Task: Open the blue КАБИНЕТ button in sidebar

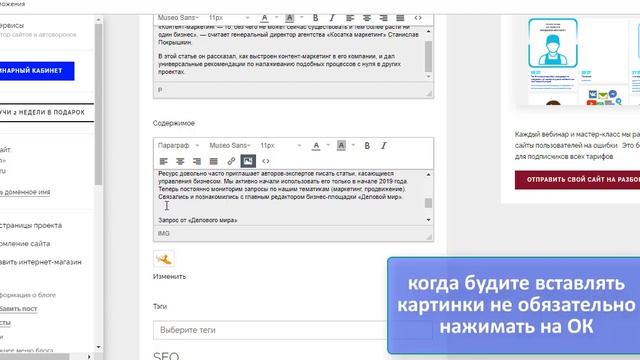Action: (37, 71)
